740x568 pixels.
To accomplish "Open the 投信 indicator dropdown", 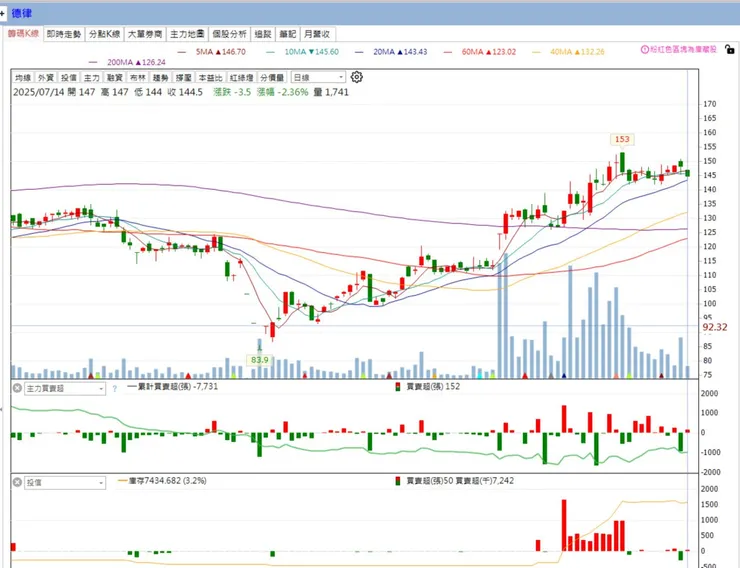I will [65, 483].
